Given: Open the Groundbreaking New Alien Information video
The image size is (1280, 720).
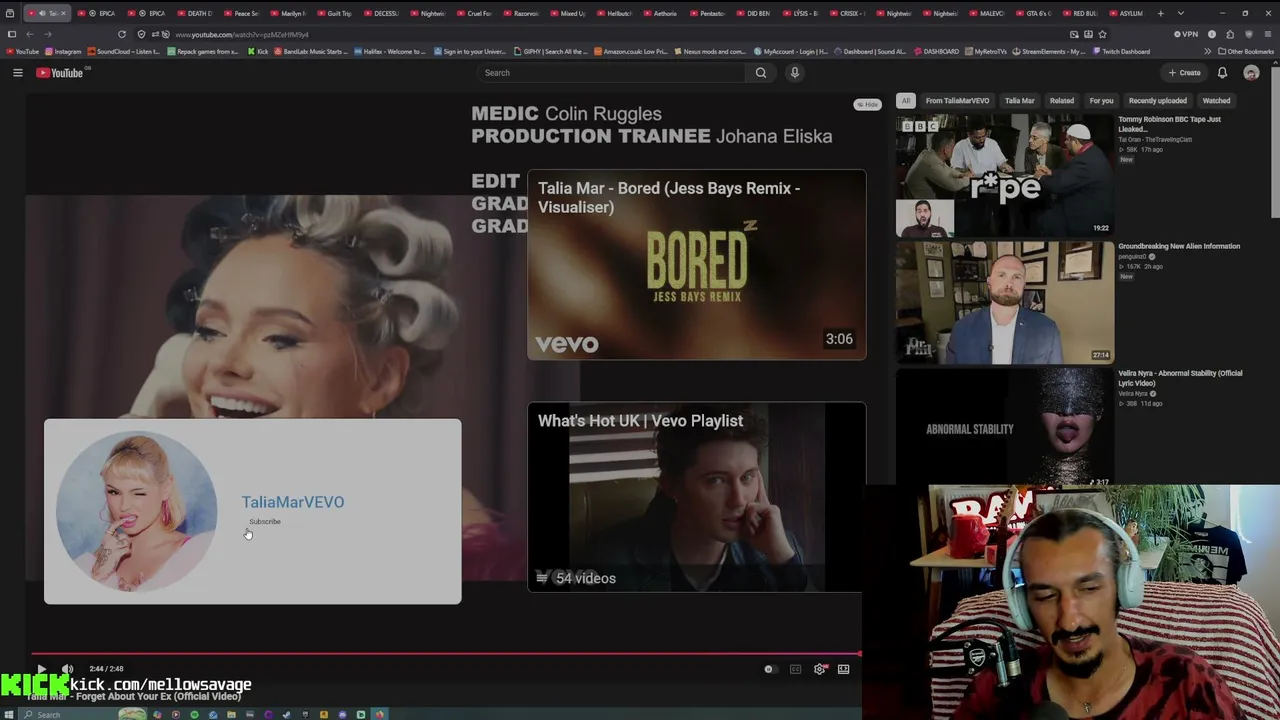Looking at the screenshot, I should 1179,246.
